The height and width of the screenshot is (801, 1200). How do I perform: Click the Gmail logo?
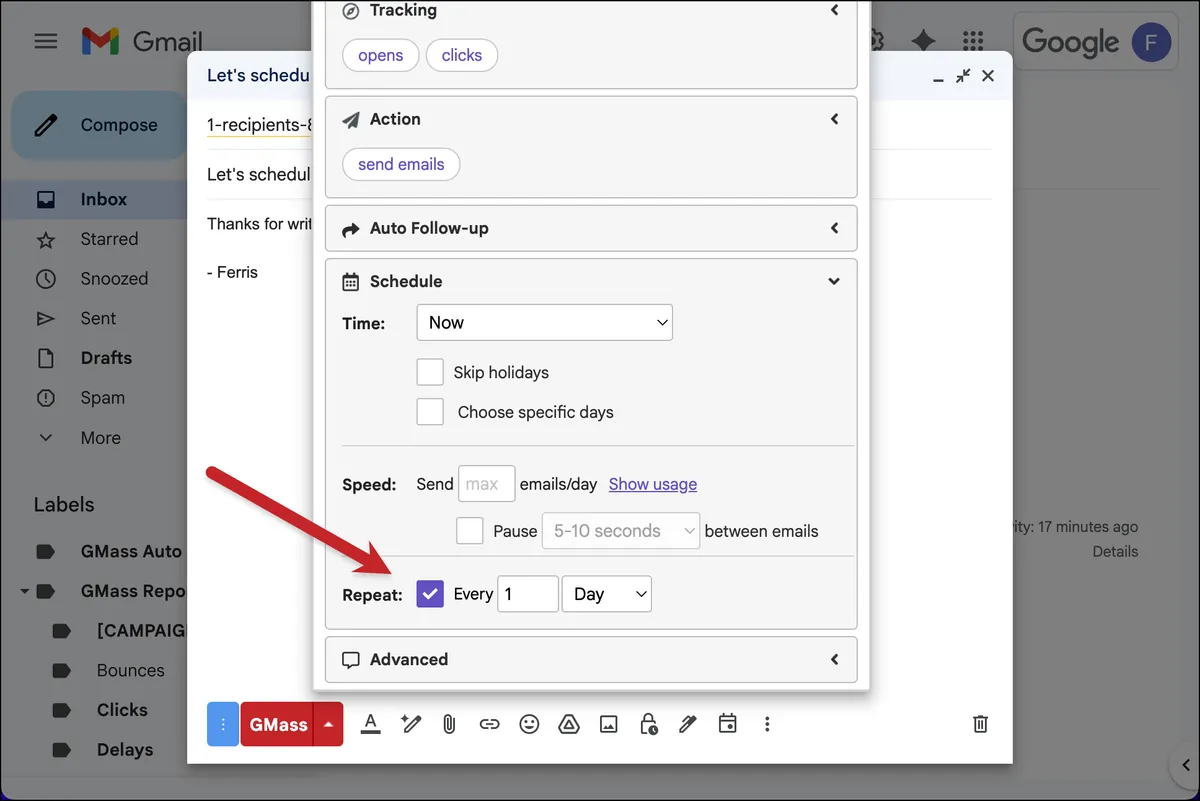coord(141,41)
